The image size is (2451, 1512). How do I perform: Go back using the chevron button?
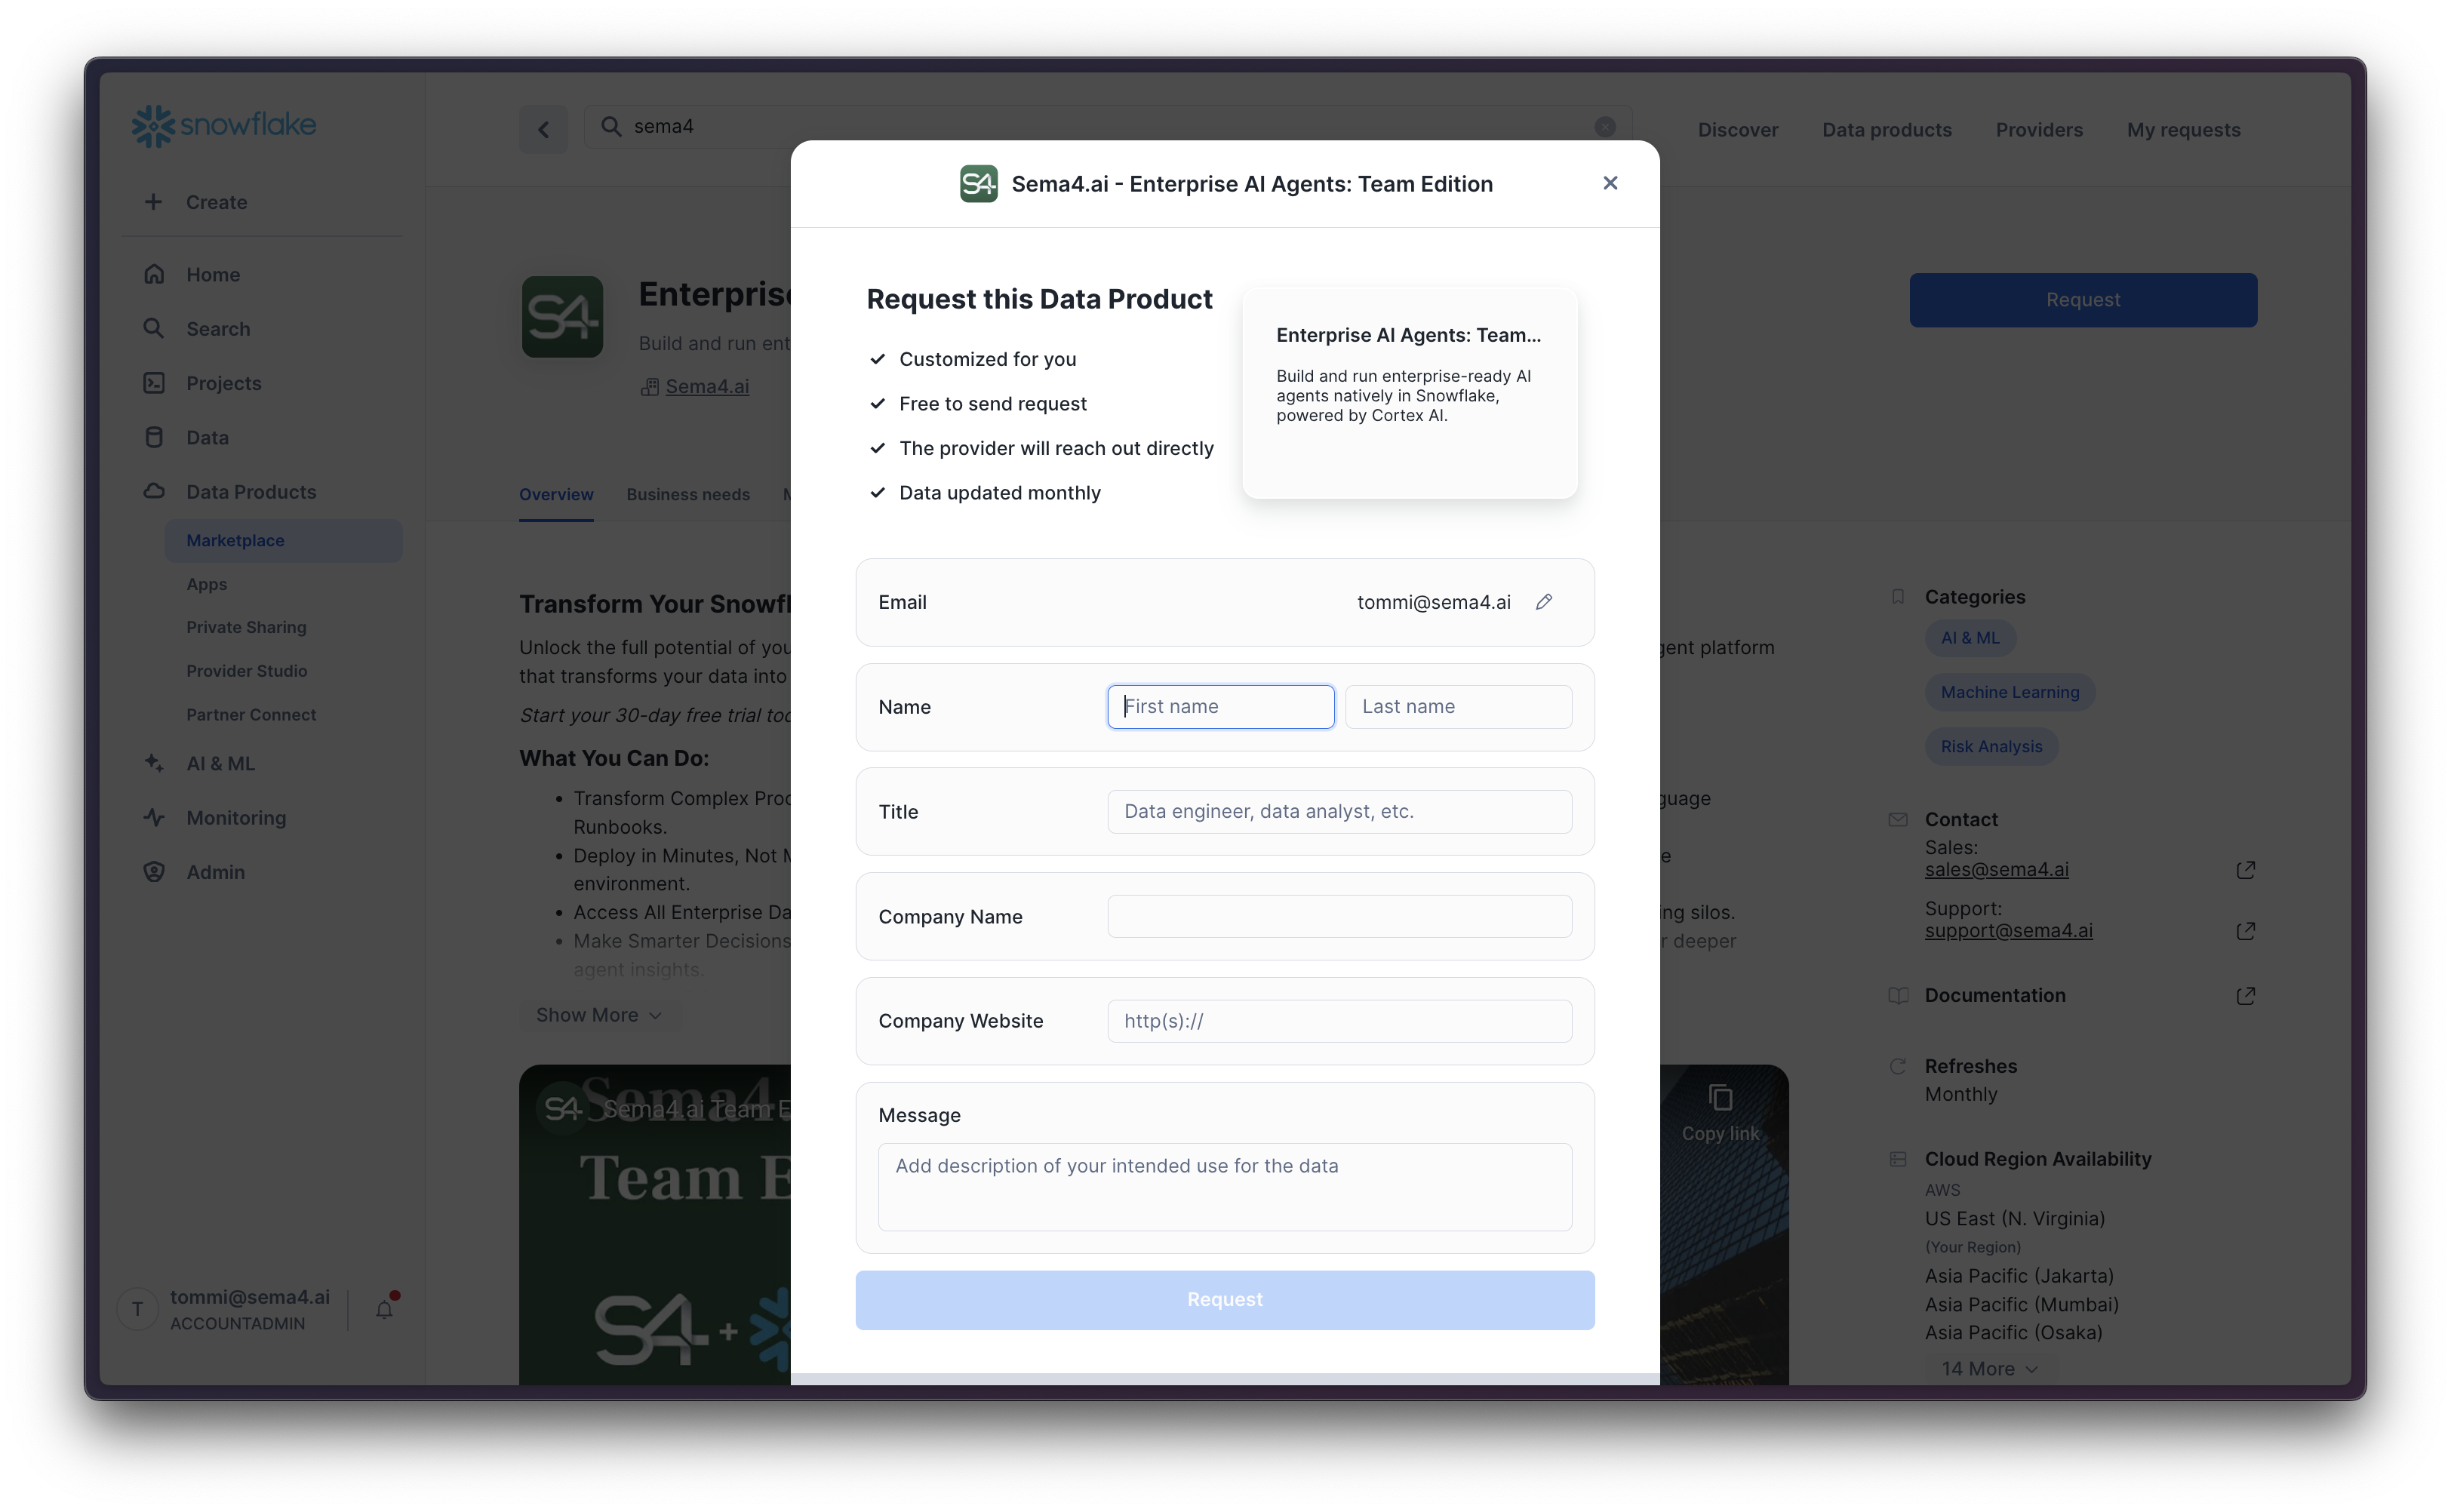pos(543,129)
